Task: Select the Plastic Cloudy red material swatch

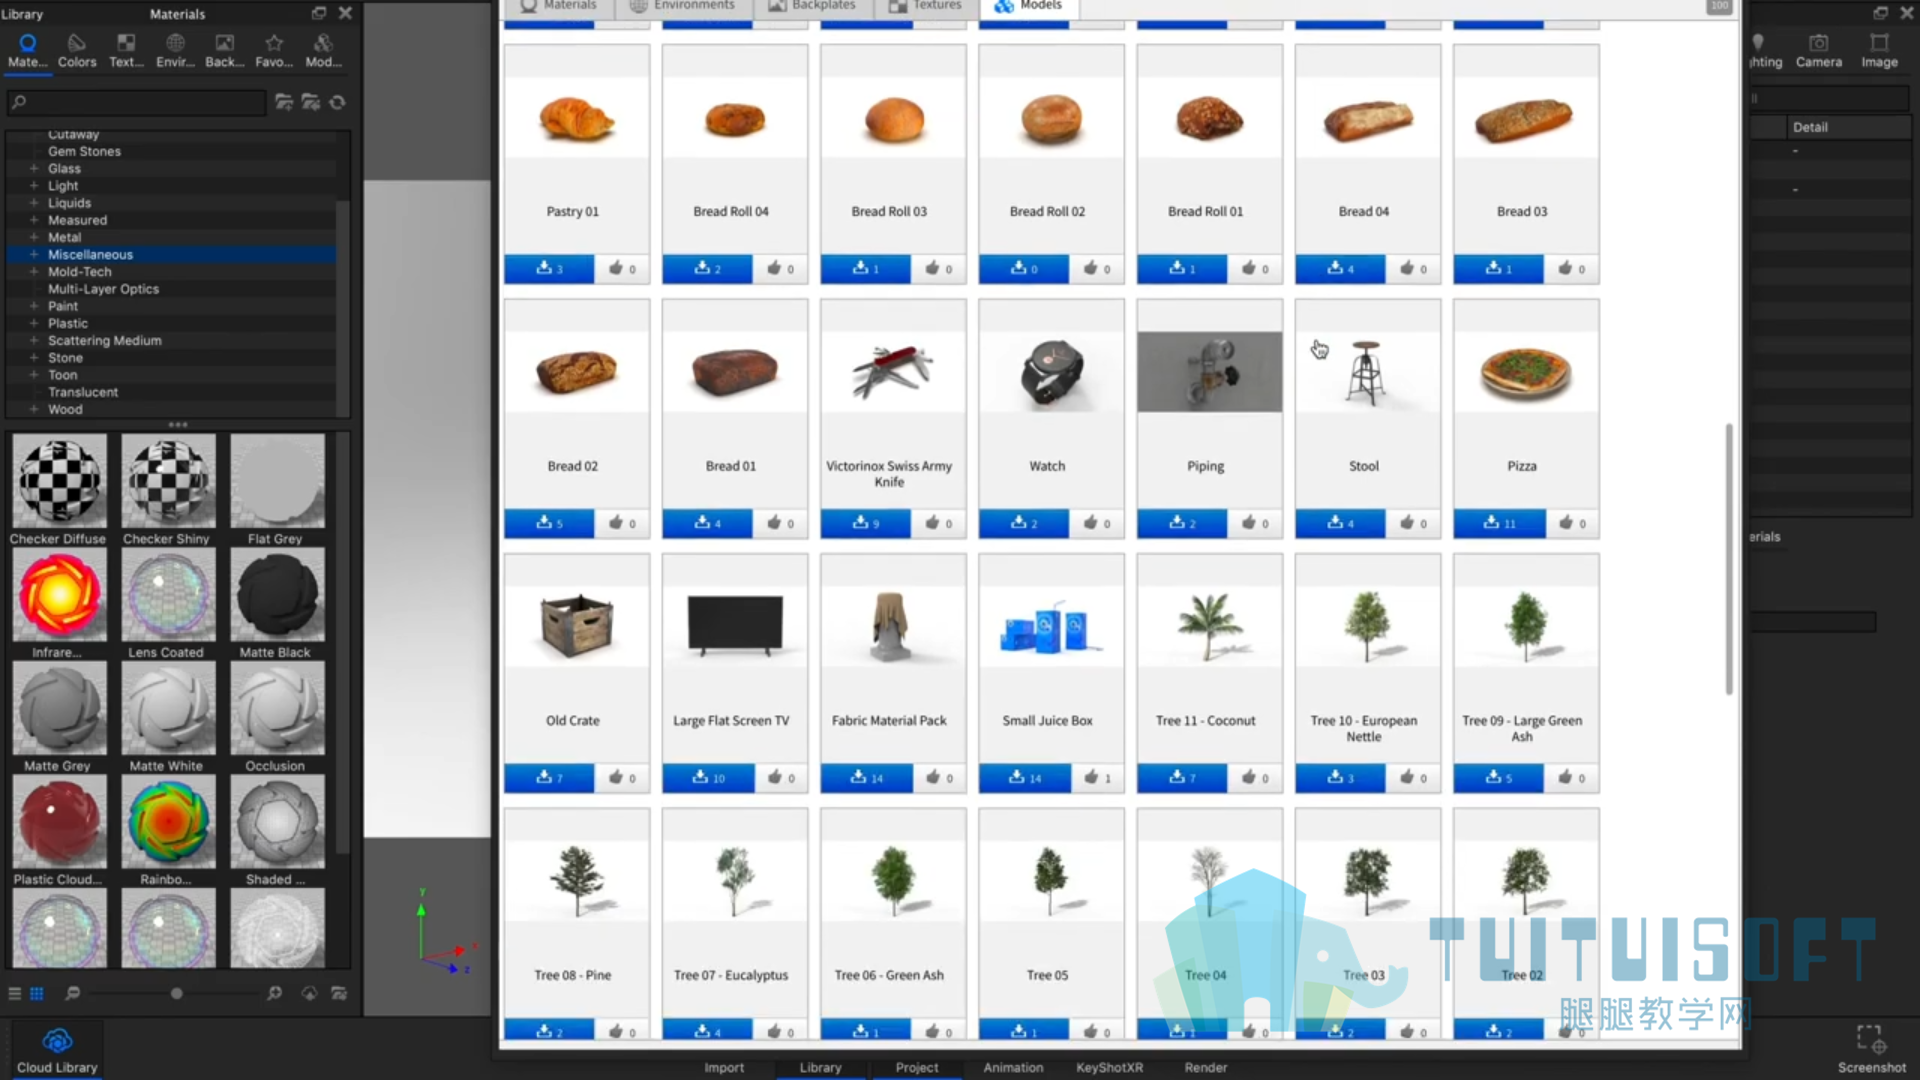Action: [59, 822]
